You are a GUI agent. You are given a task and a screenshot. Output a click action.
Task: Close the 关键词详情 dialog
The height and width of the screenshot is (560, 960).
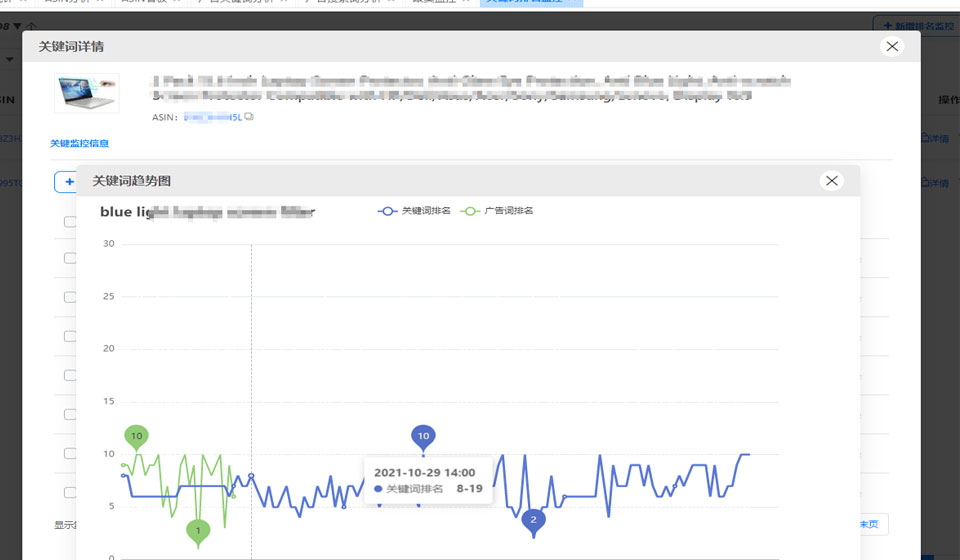tap(892, 47)
